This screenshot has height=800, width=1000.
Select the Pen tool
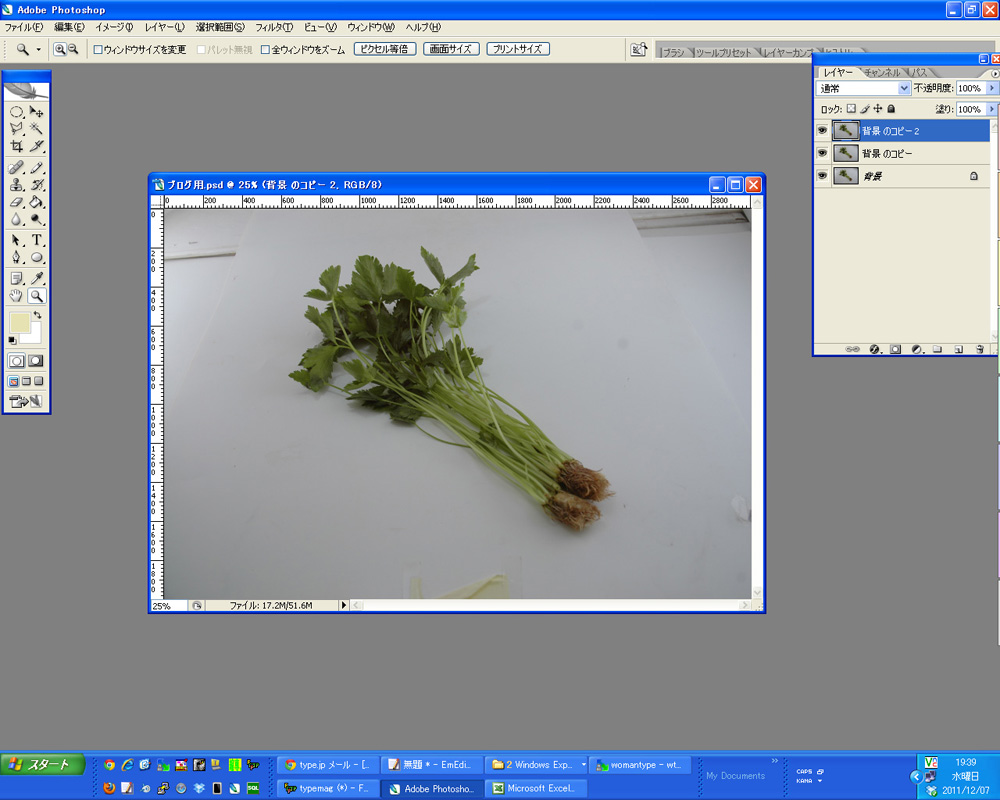(x=17, y=258)
